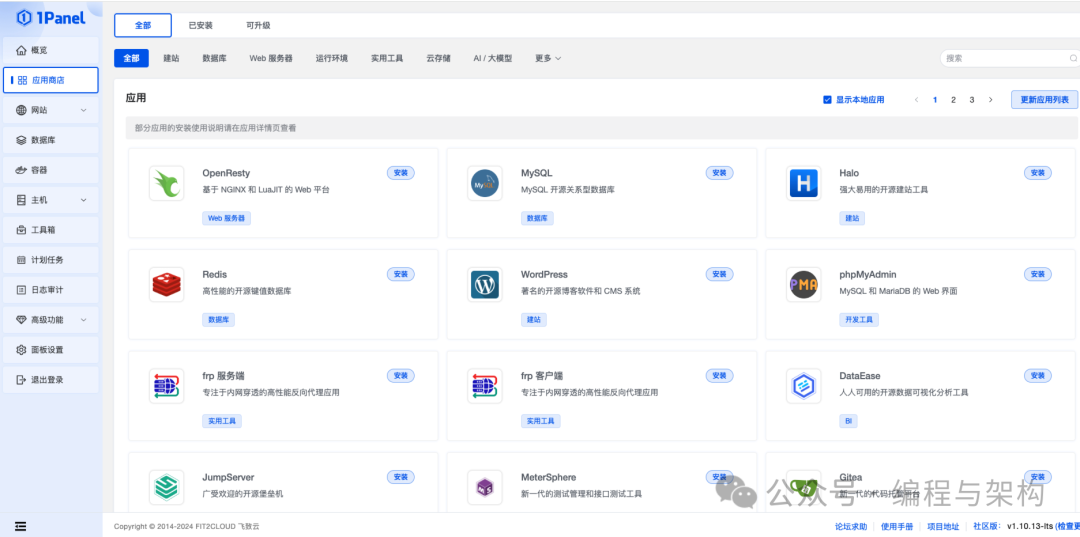Click the 网站 globe icon
The height and width of the screenshot is (537, 1080).
coord(21,110)
